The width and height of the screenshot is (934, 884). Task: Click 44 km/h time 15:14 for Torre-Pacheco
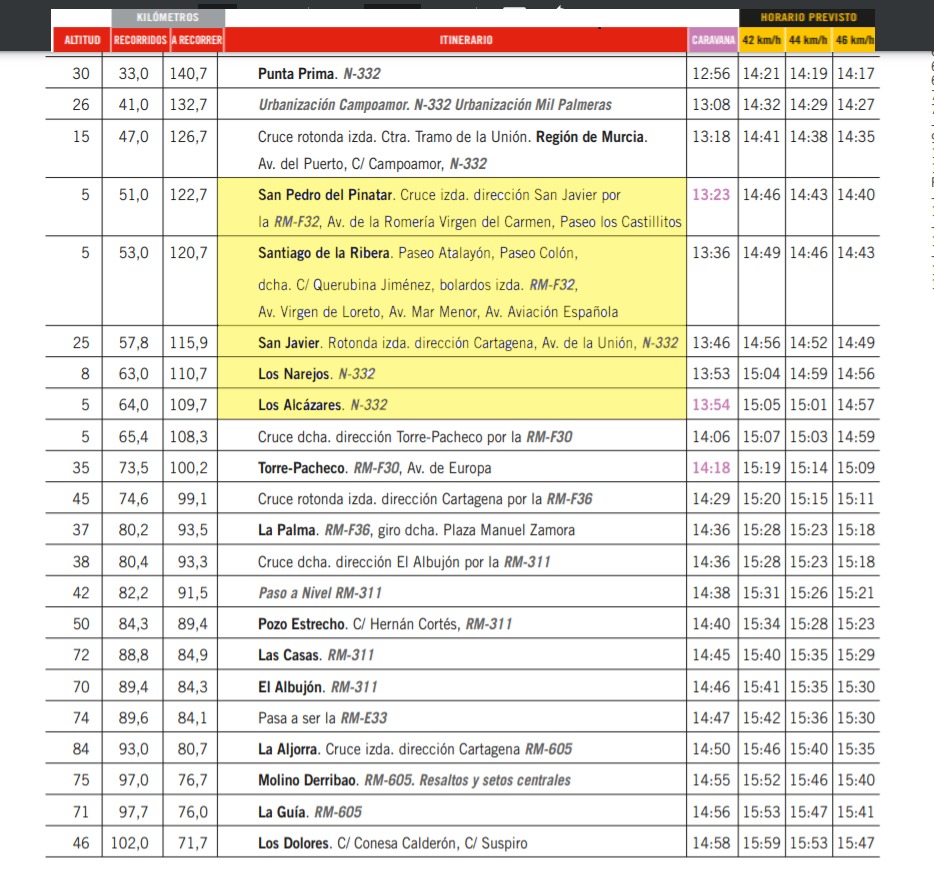(x=808, y=468)
